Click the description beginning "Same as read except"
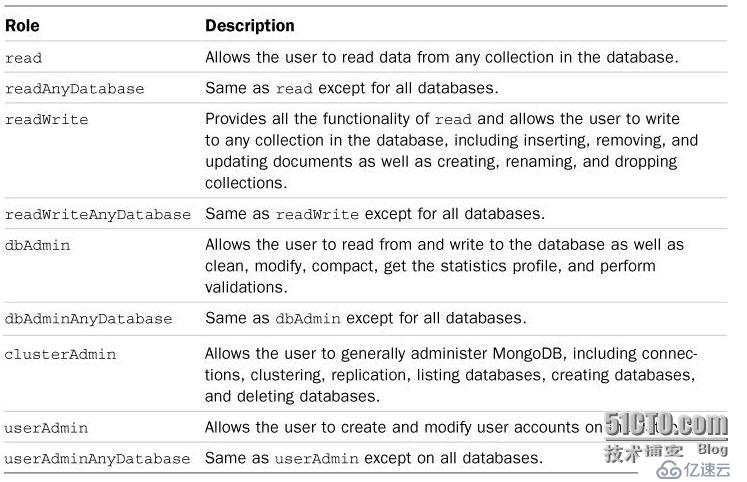Screen dimensions: 747x482 tap(352, 88)
